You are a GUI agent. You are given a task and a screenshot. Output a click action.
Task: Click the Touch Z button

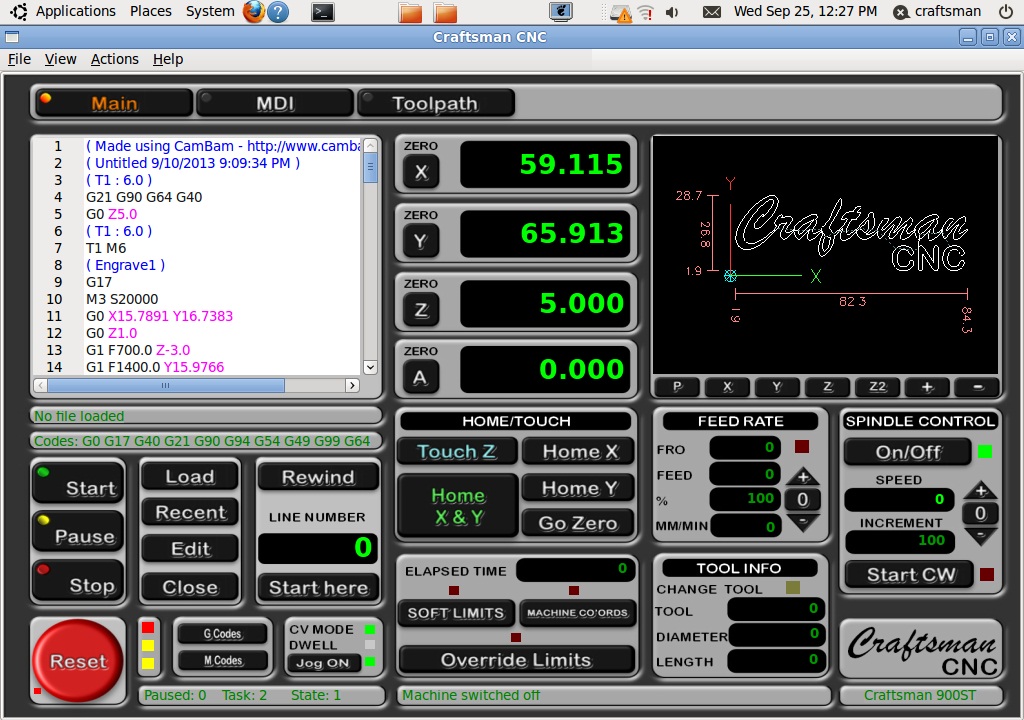click(456, 451)
